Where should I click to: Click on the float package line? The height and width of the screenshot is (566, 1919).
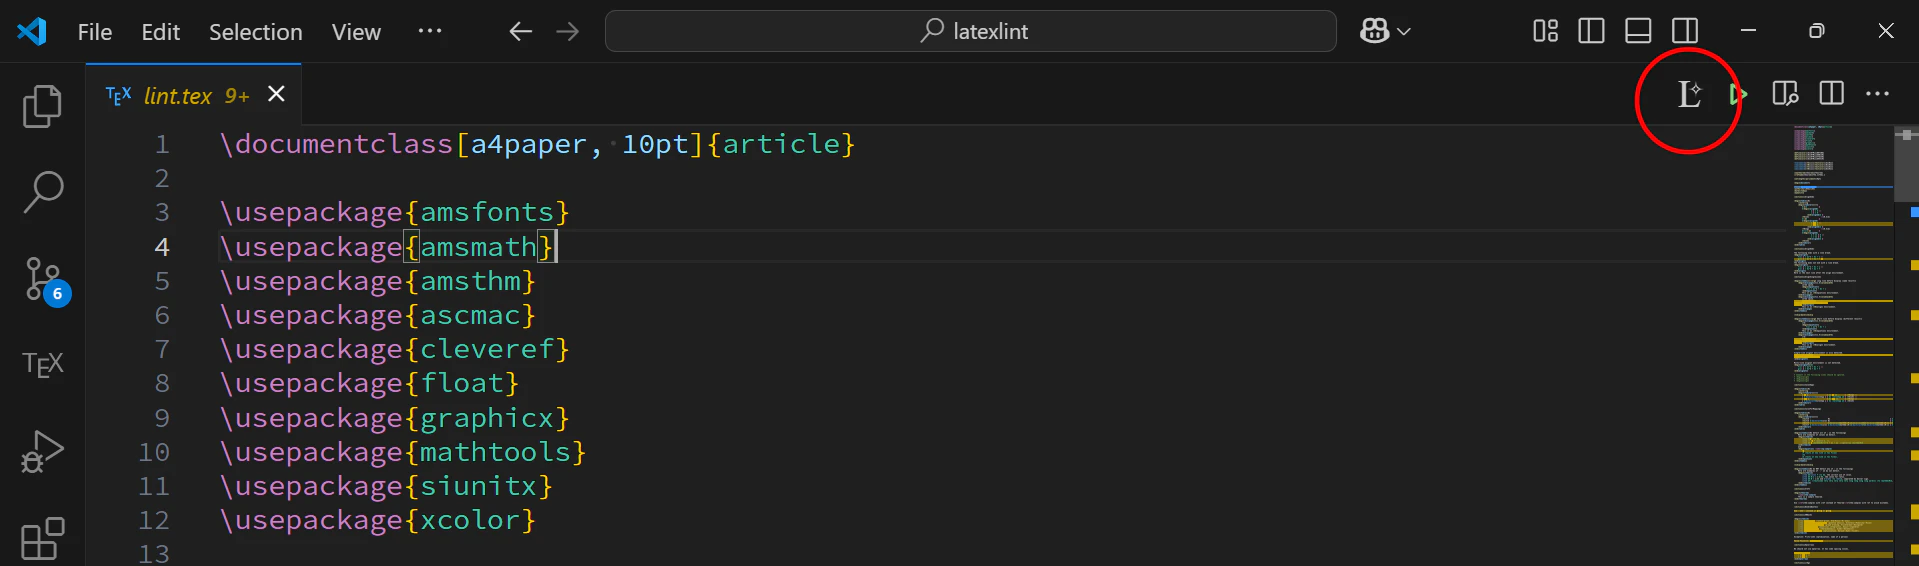[369, 383]
